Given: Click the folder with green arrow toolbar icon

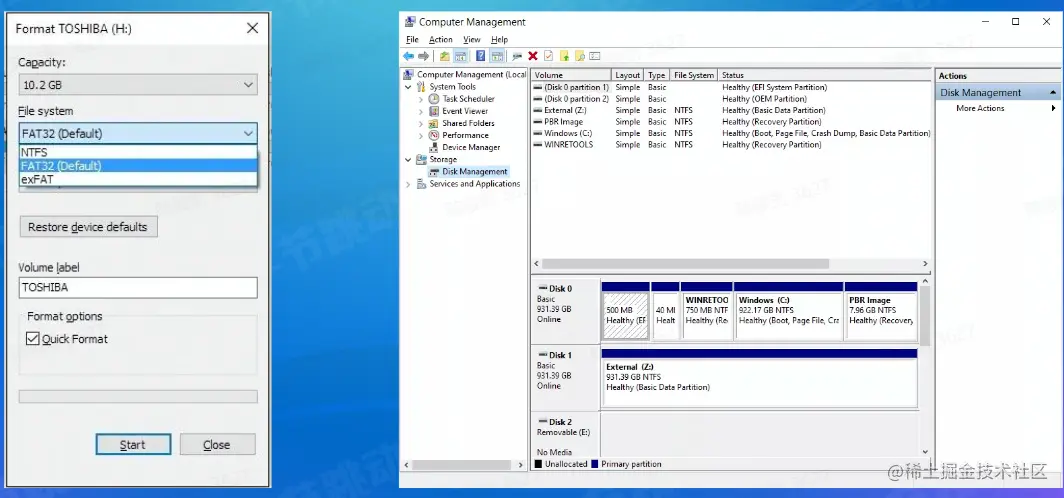Looking at the screenshot, I should coord(564,56).
